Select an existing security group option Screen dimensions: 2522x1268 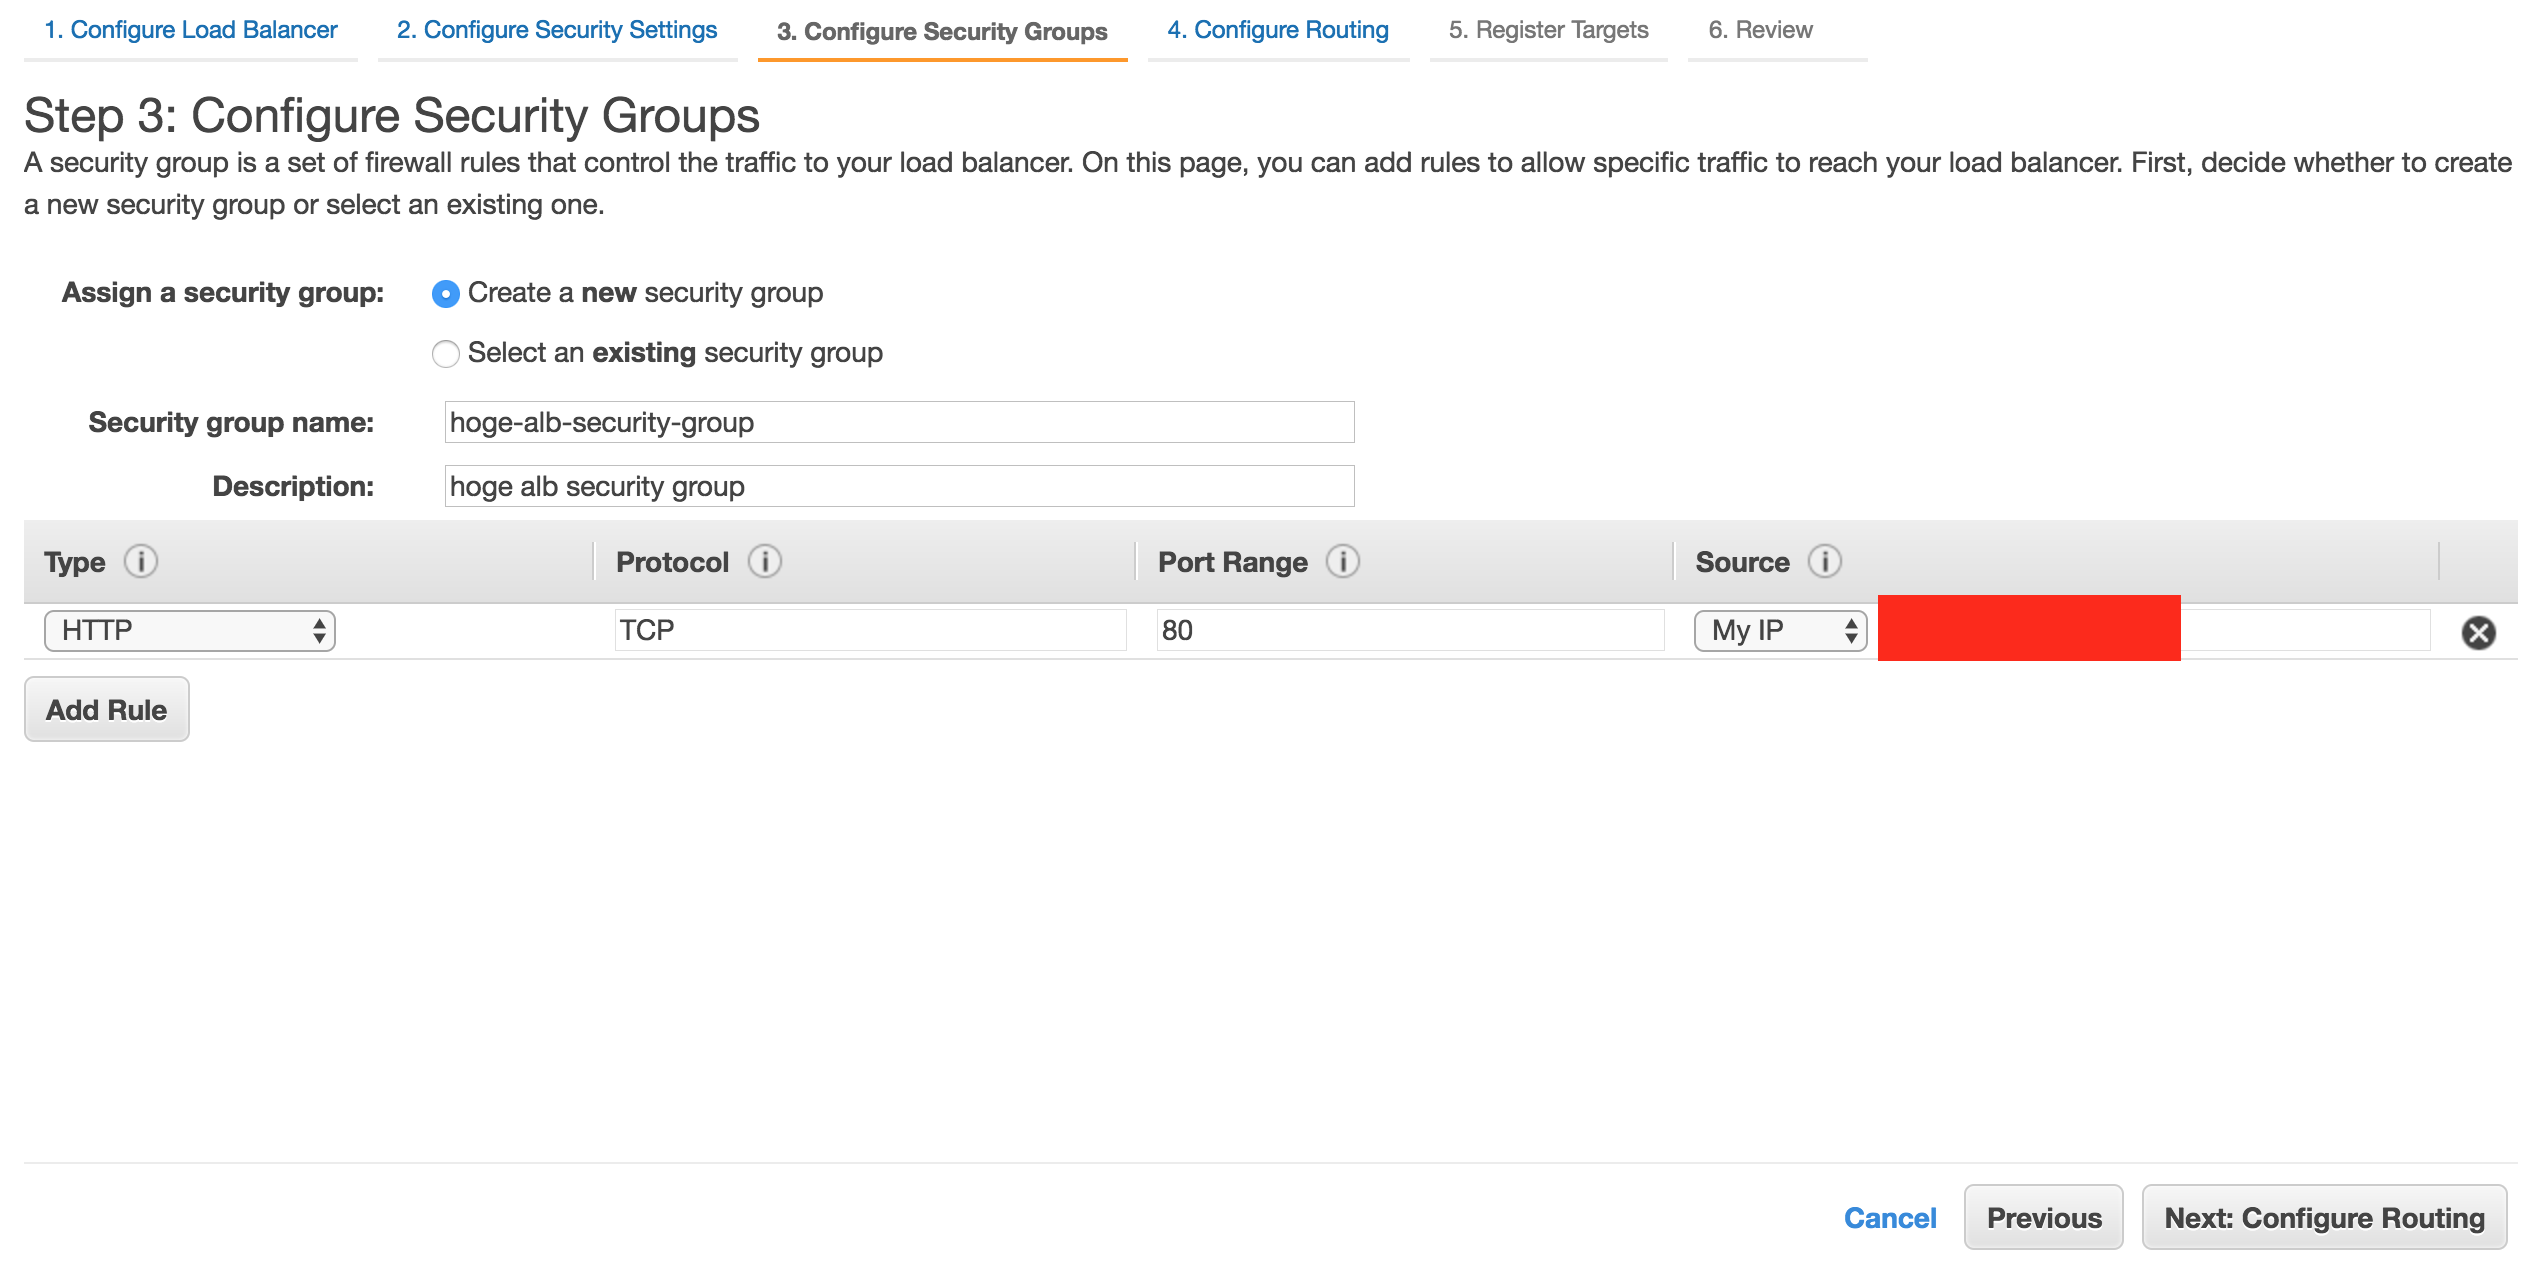coord(445,354)
